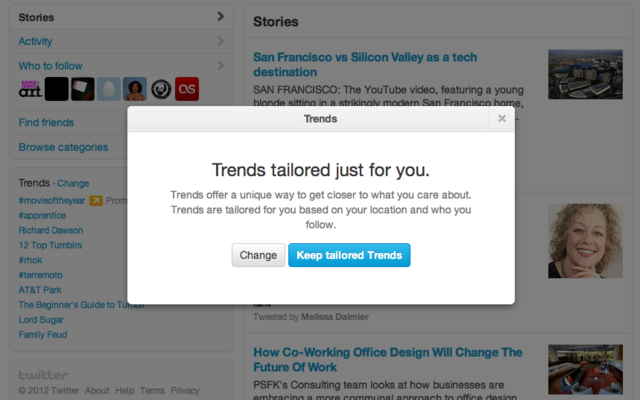Click the aerial campus story thumbnail
The height and width of the screenshot is (400, 640).
[585, 74]
